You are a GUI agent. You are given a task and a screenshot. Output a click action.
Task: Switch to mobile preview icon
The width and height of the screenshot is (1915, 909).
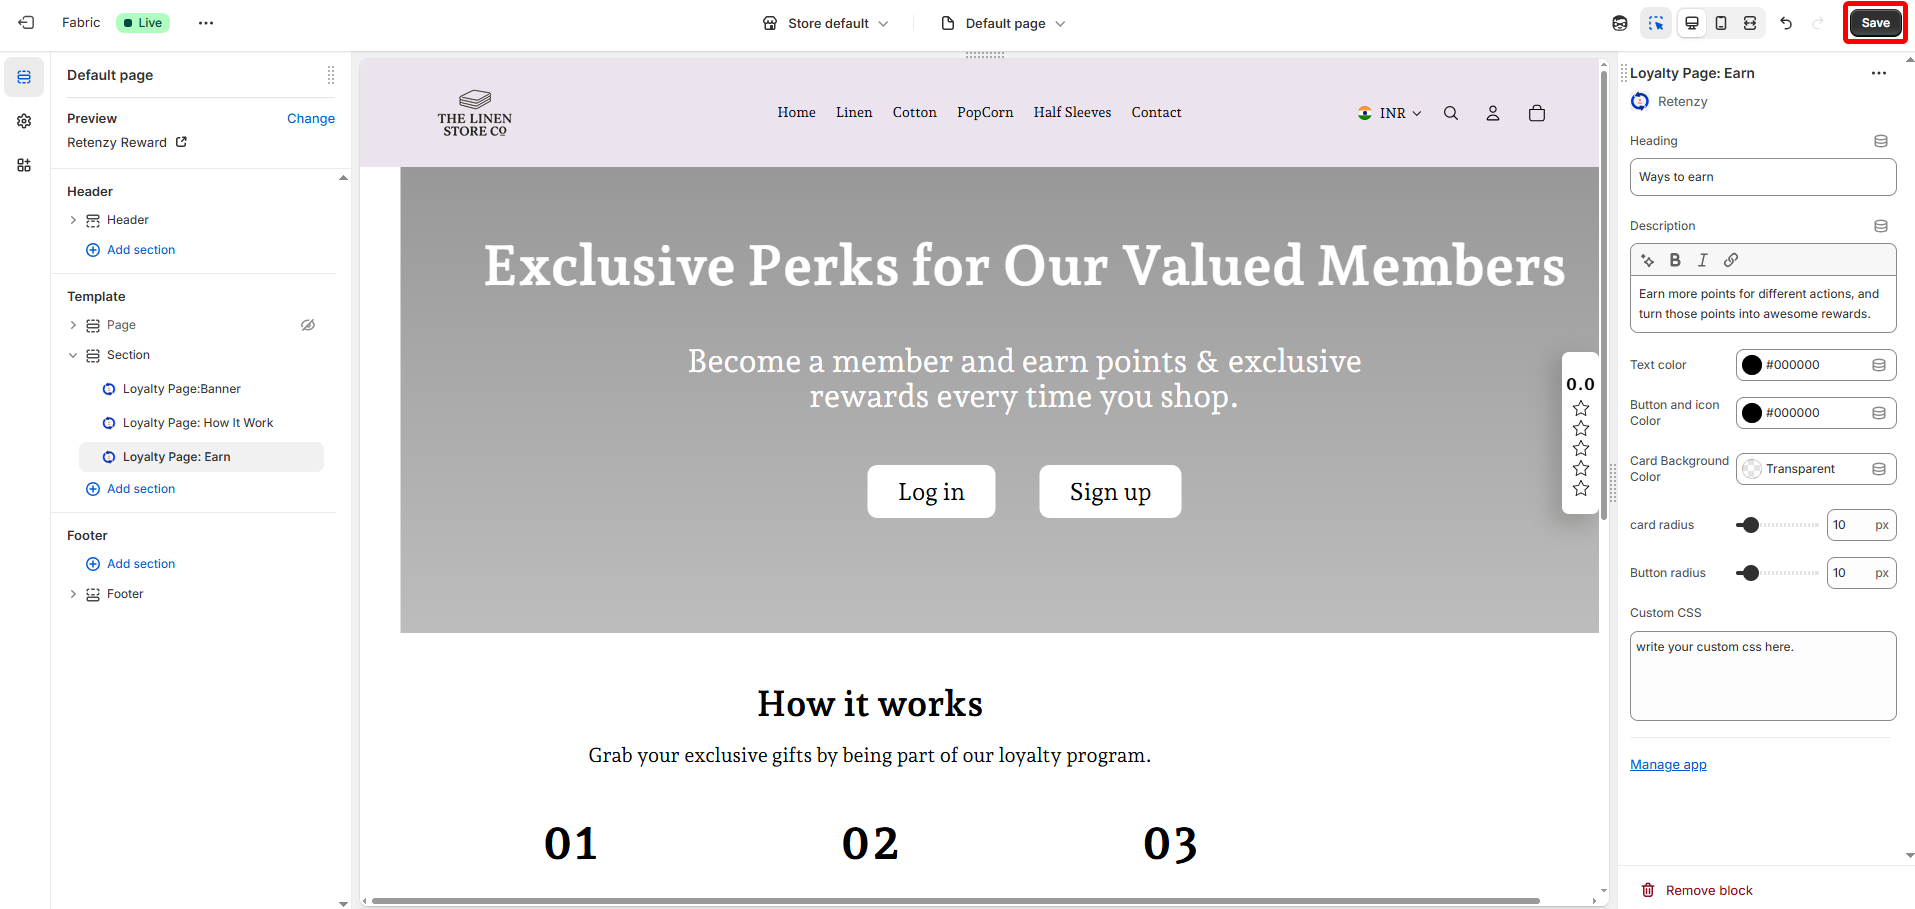point(1721,23)
